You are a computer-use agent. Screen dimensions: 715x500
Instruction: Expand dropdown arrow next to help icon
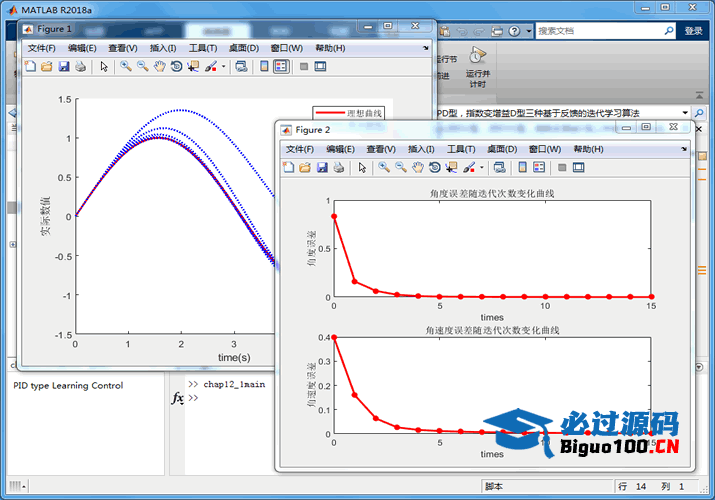(528, 31)
